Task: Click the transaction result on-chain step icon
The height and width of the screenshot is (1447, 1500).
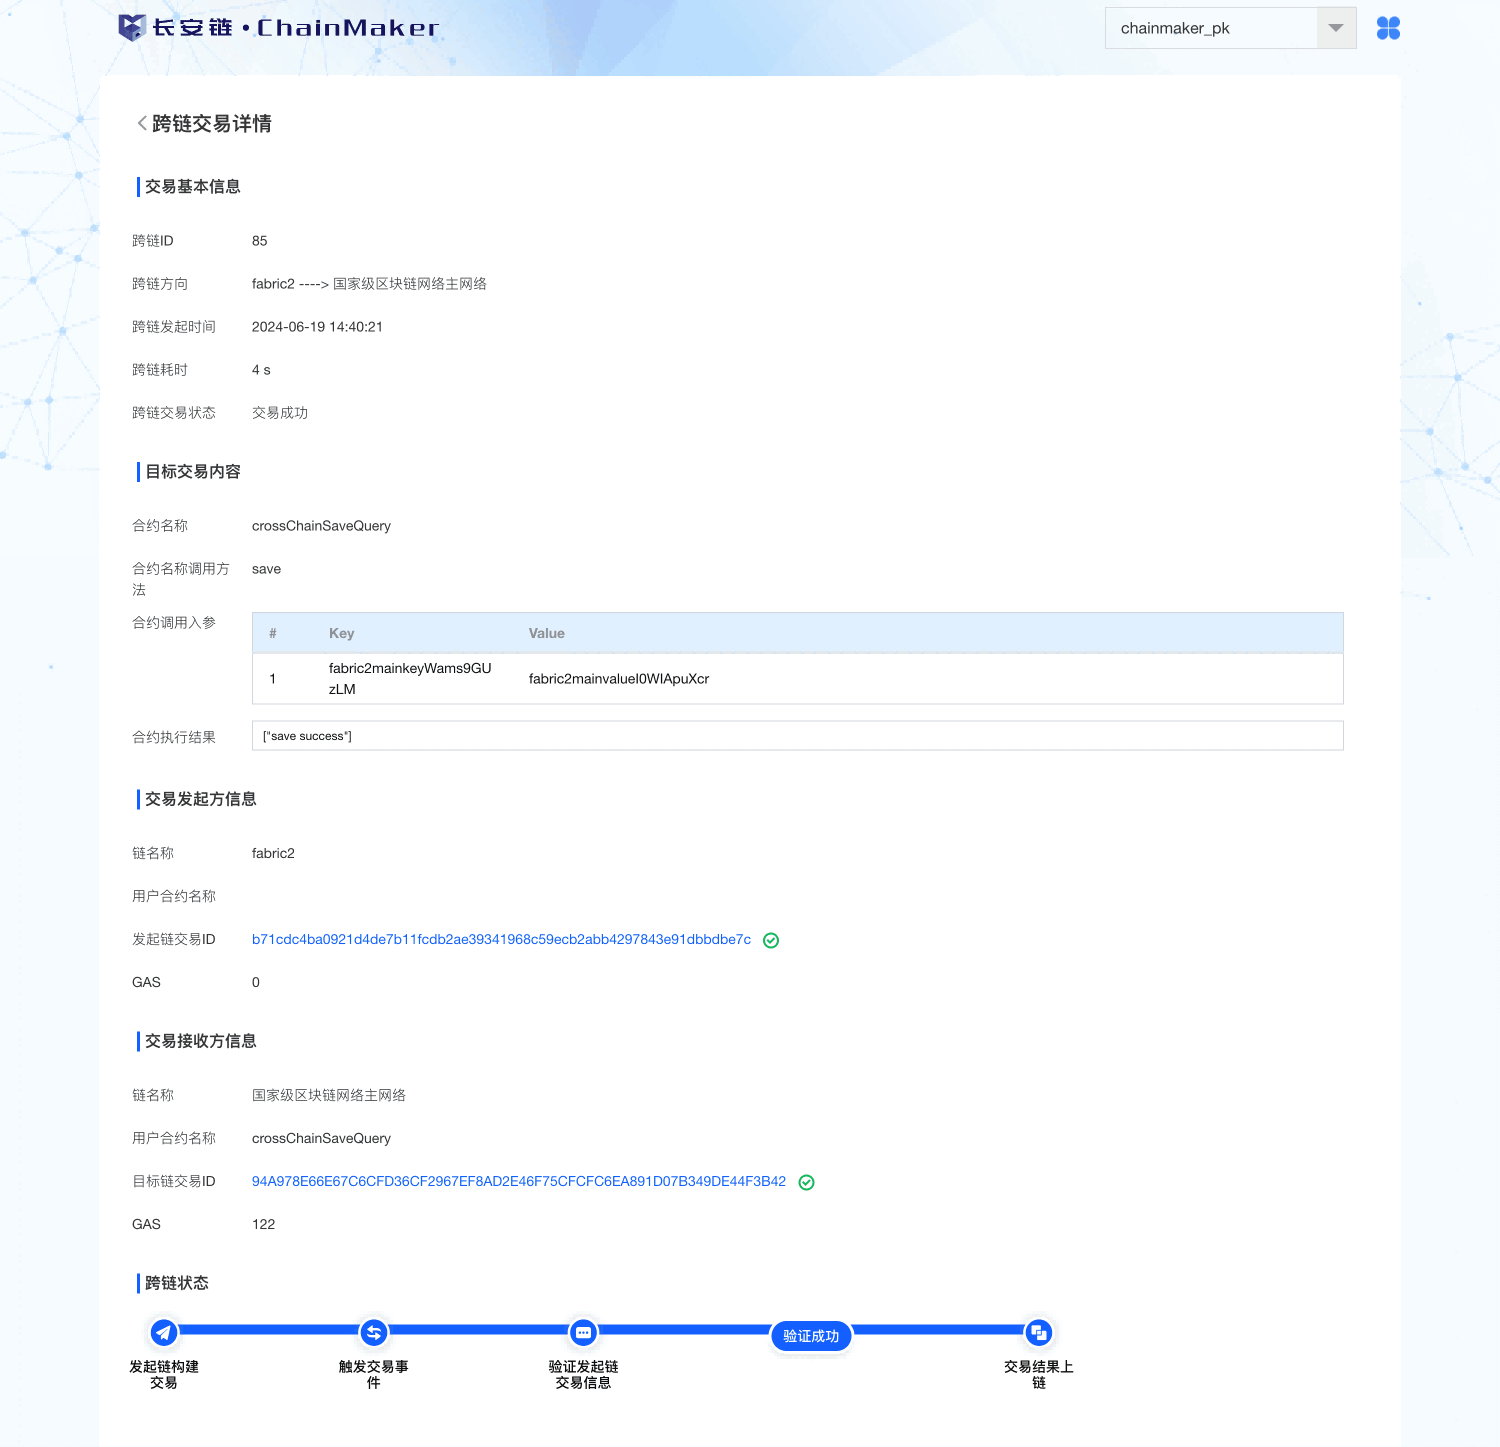Action: [x=1039, y=1332]
